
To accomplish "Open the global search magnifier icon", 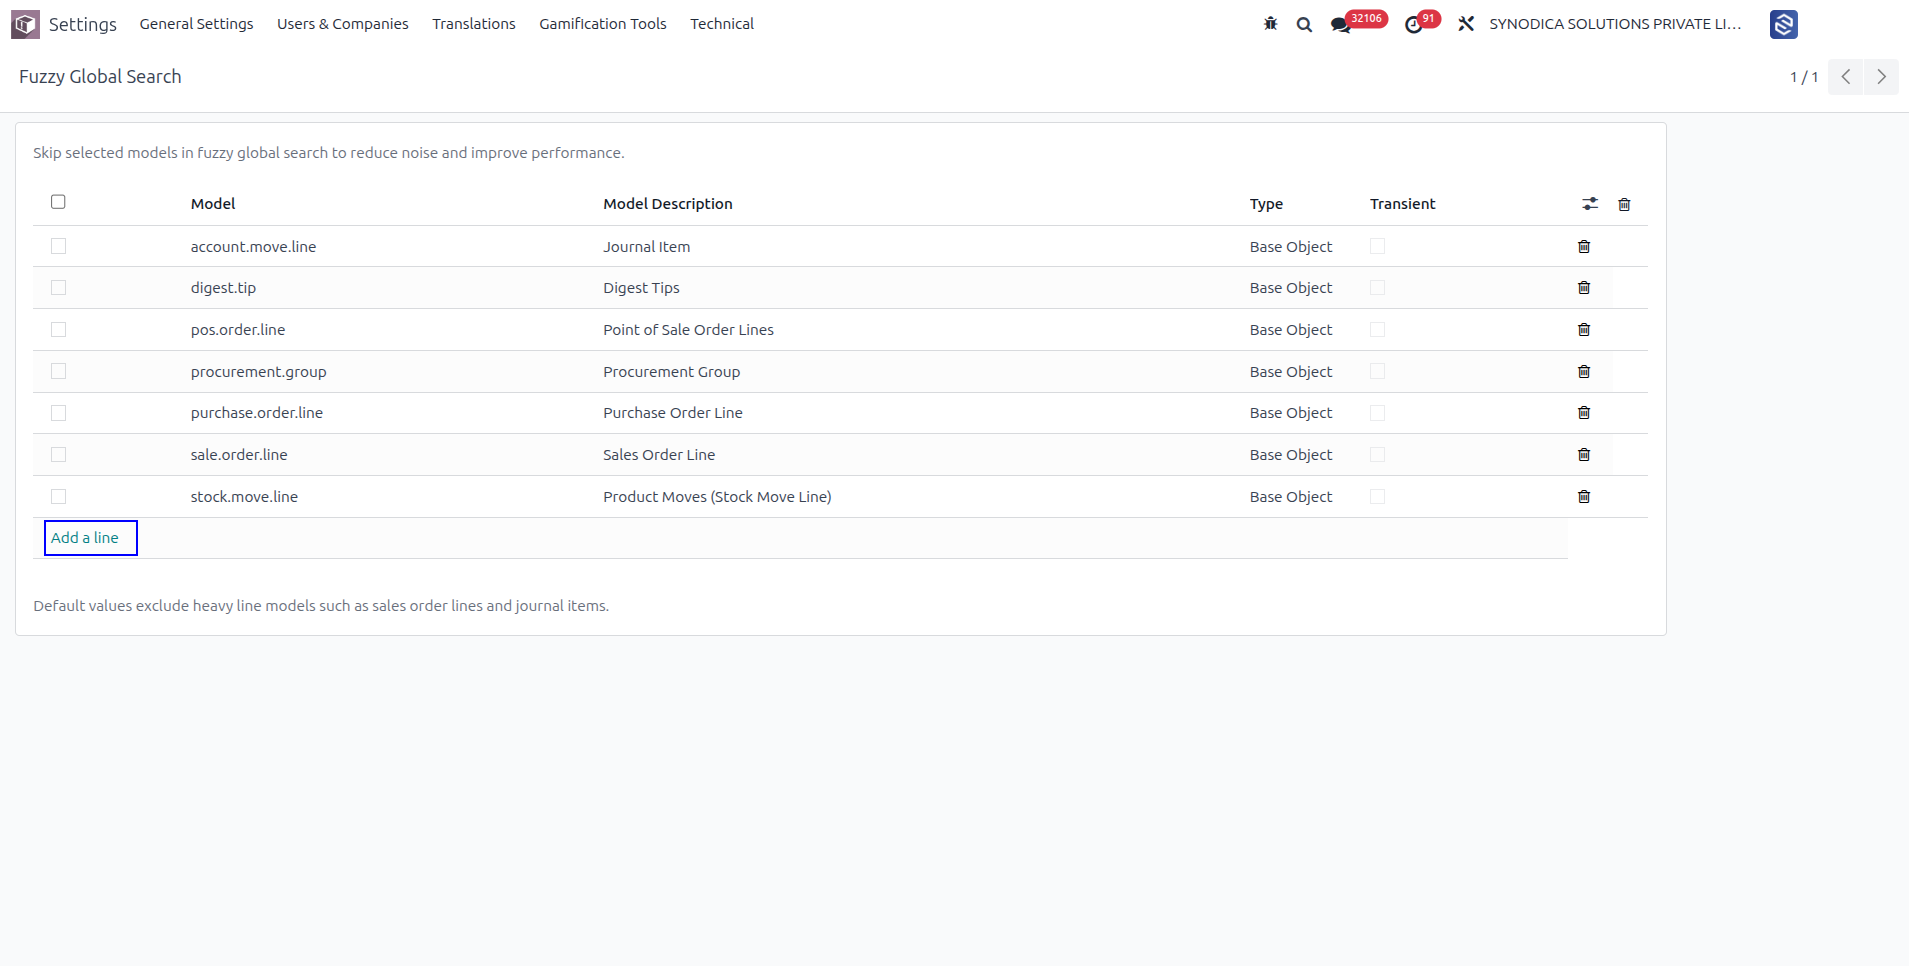I will point(1304,24).
